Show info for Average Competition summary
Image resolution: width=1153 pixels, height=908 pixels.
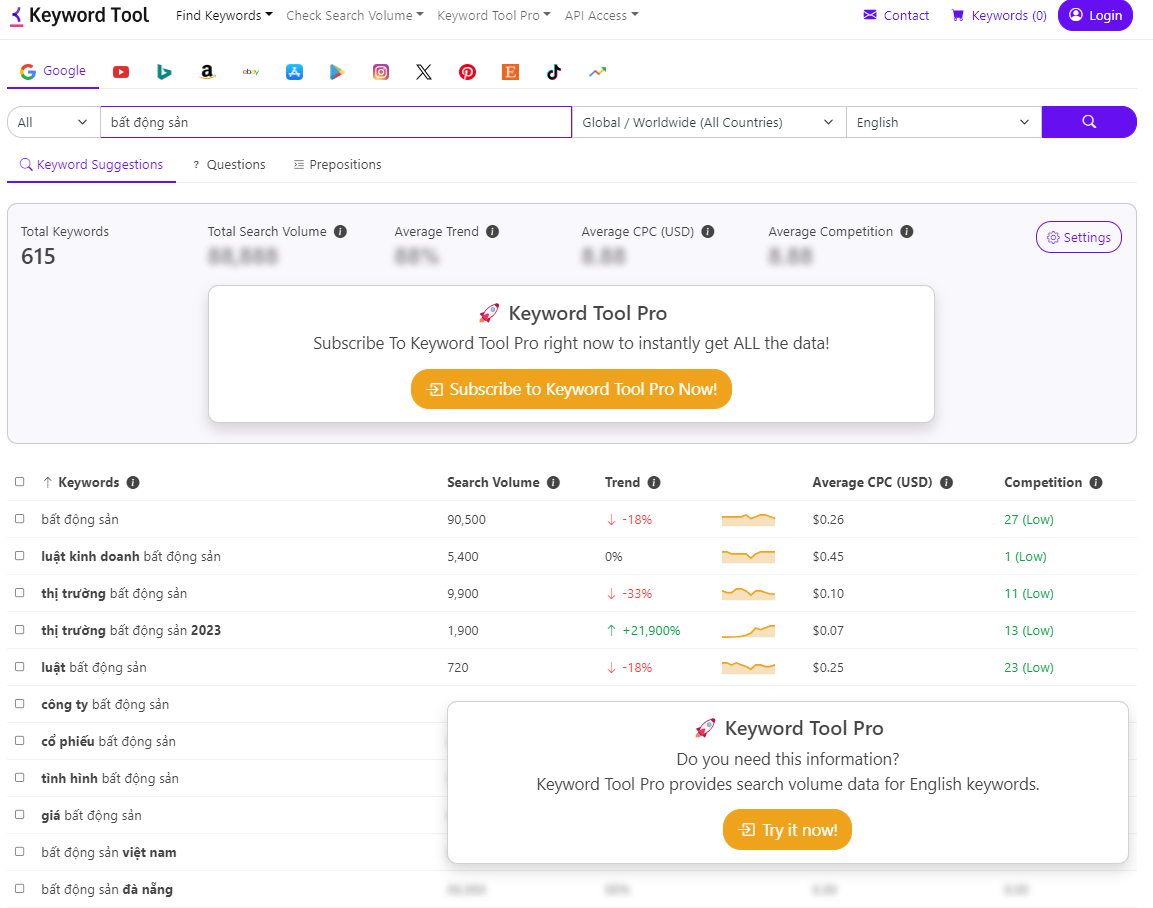pos(907,232)
